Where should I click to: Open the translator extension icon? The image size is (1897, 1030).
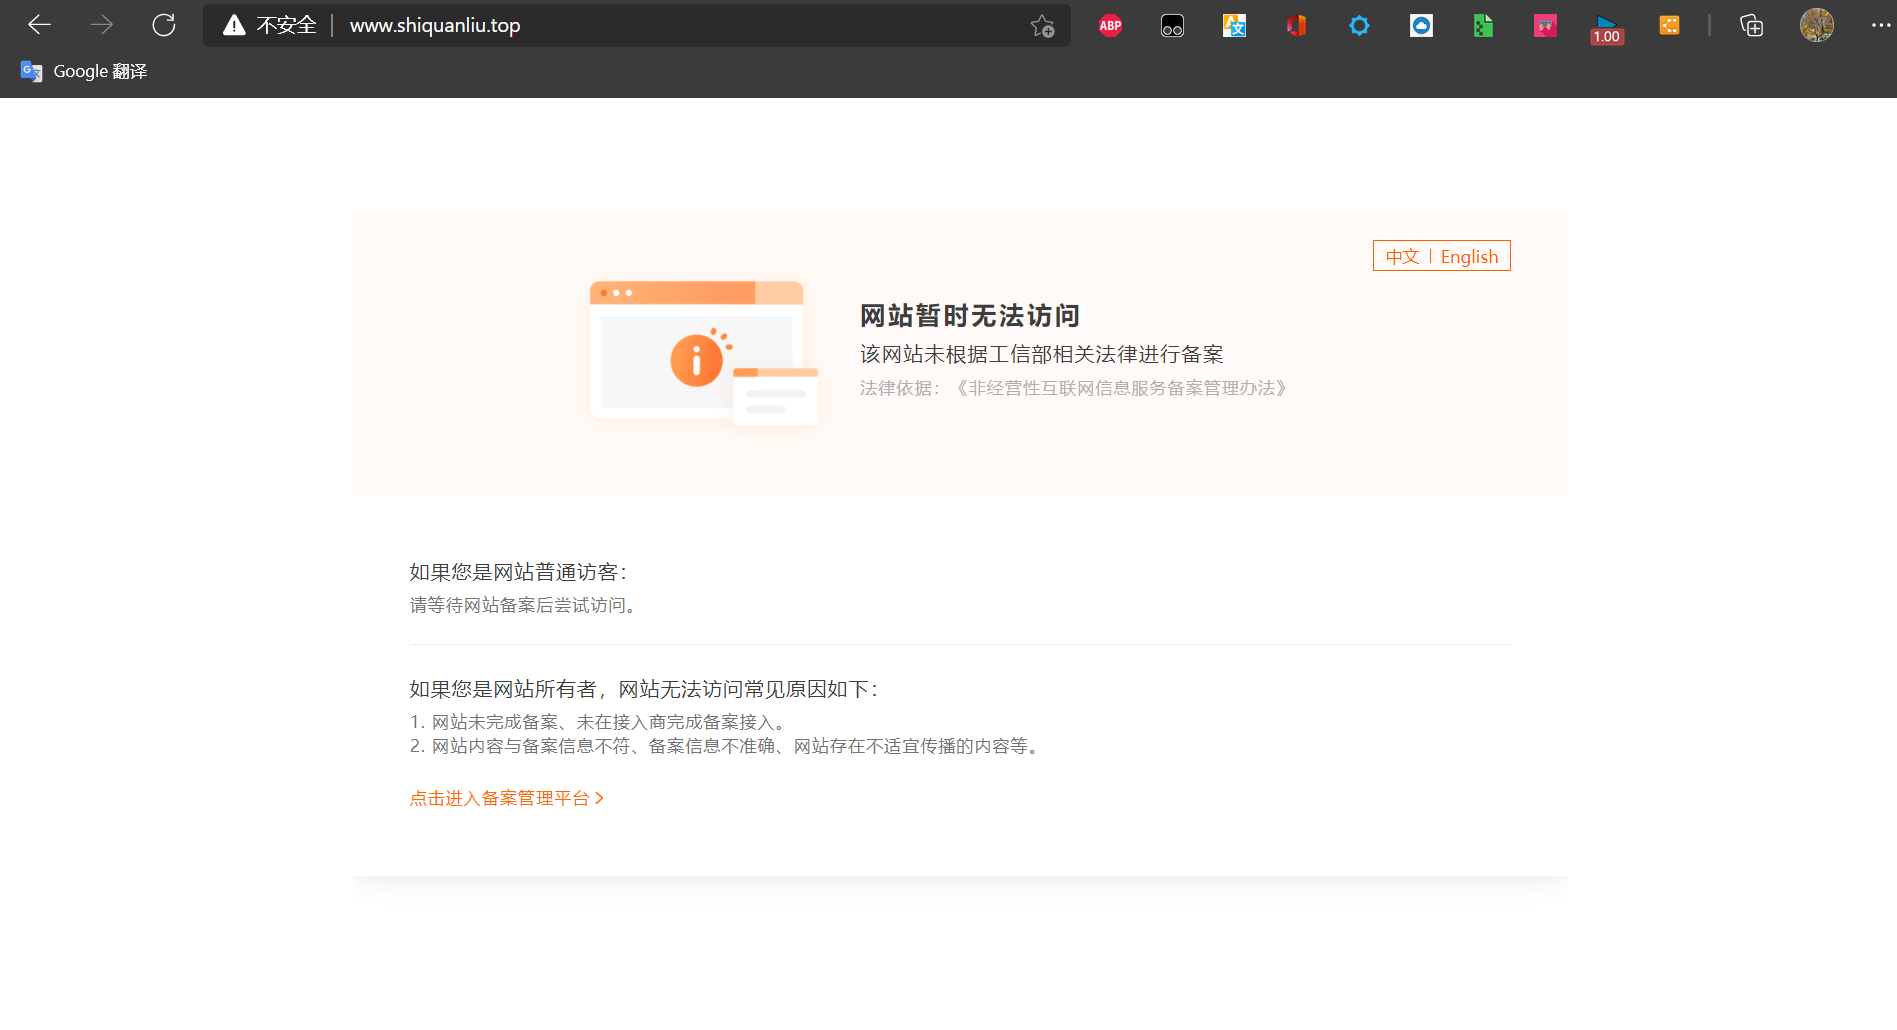pyautogui.click(x=1234, y=26)
